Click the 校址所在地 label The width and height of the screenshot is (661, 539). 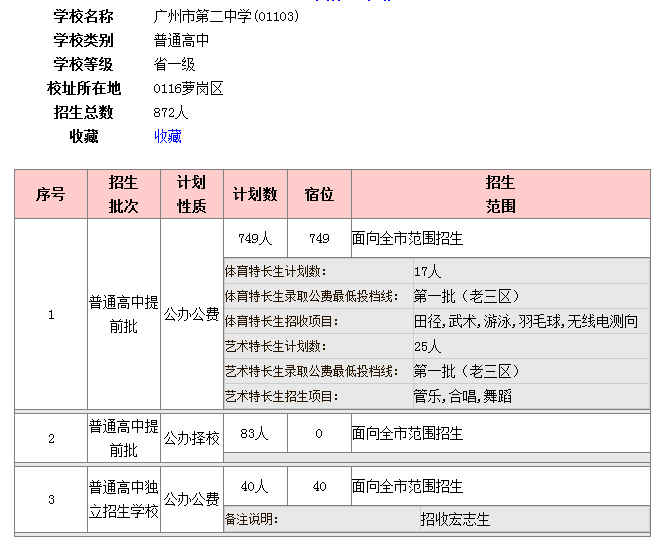click(x=84, y=88)
